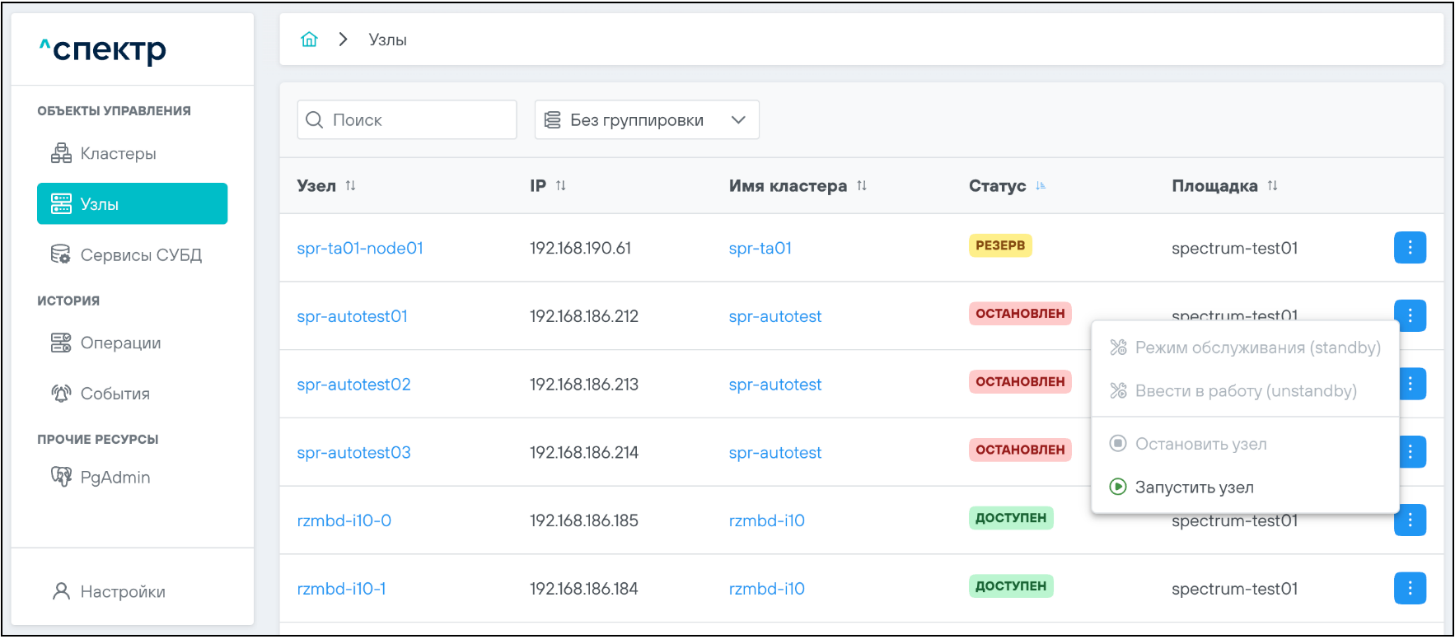Sort table by Узел column
This screenshot has width=1455, height=639.
click(x=350, y=186)
